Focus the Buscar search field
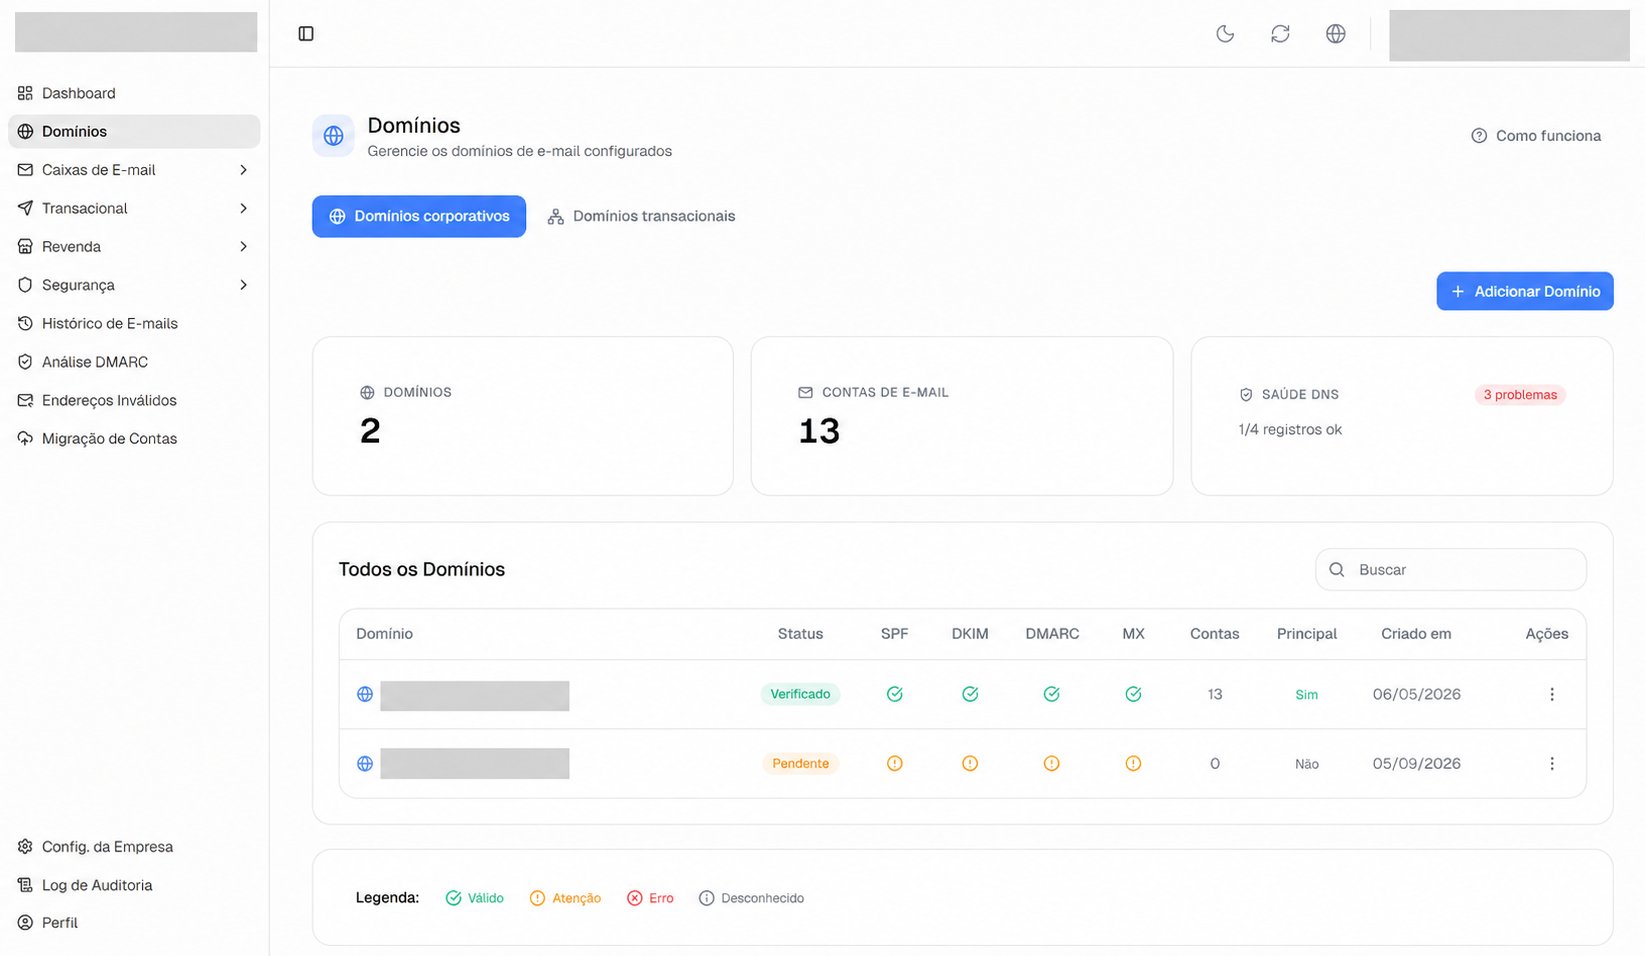The image size is (1645, 956). [x=1451, y=570]
